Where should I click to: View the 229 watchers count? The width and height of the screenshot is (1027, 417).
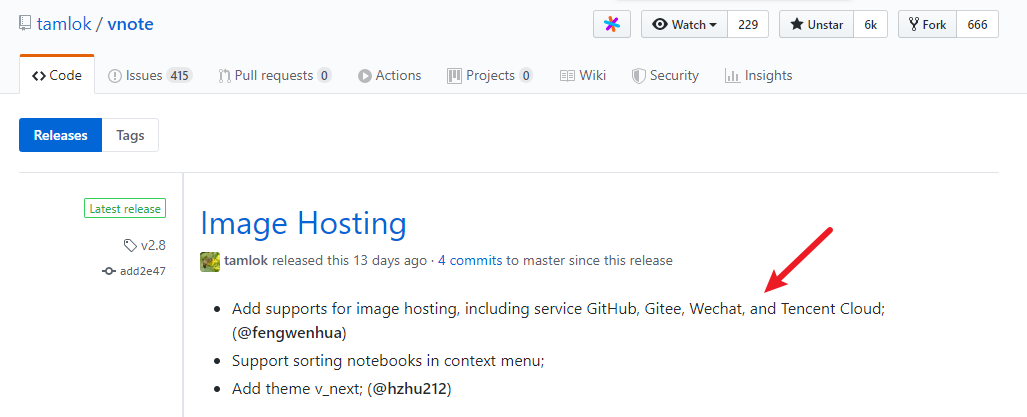(x=748, y=25)
